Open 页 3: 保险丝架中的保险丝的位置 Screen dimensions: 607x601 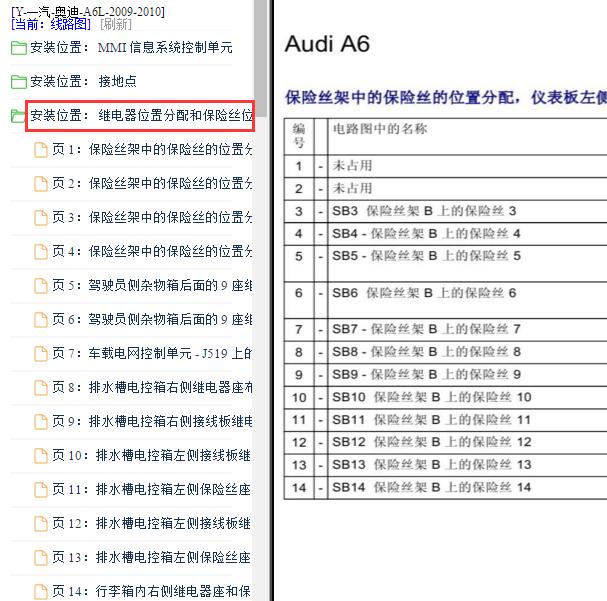click(x=152, y=217)
